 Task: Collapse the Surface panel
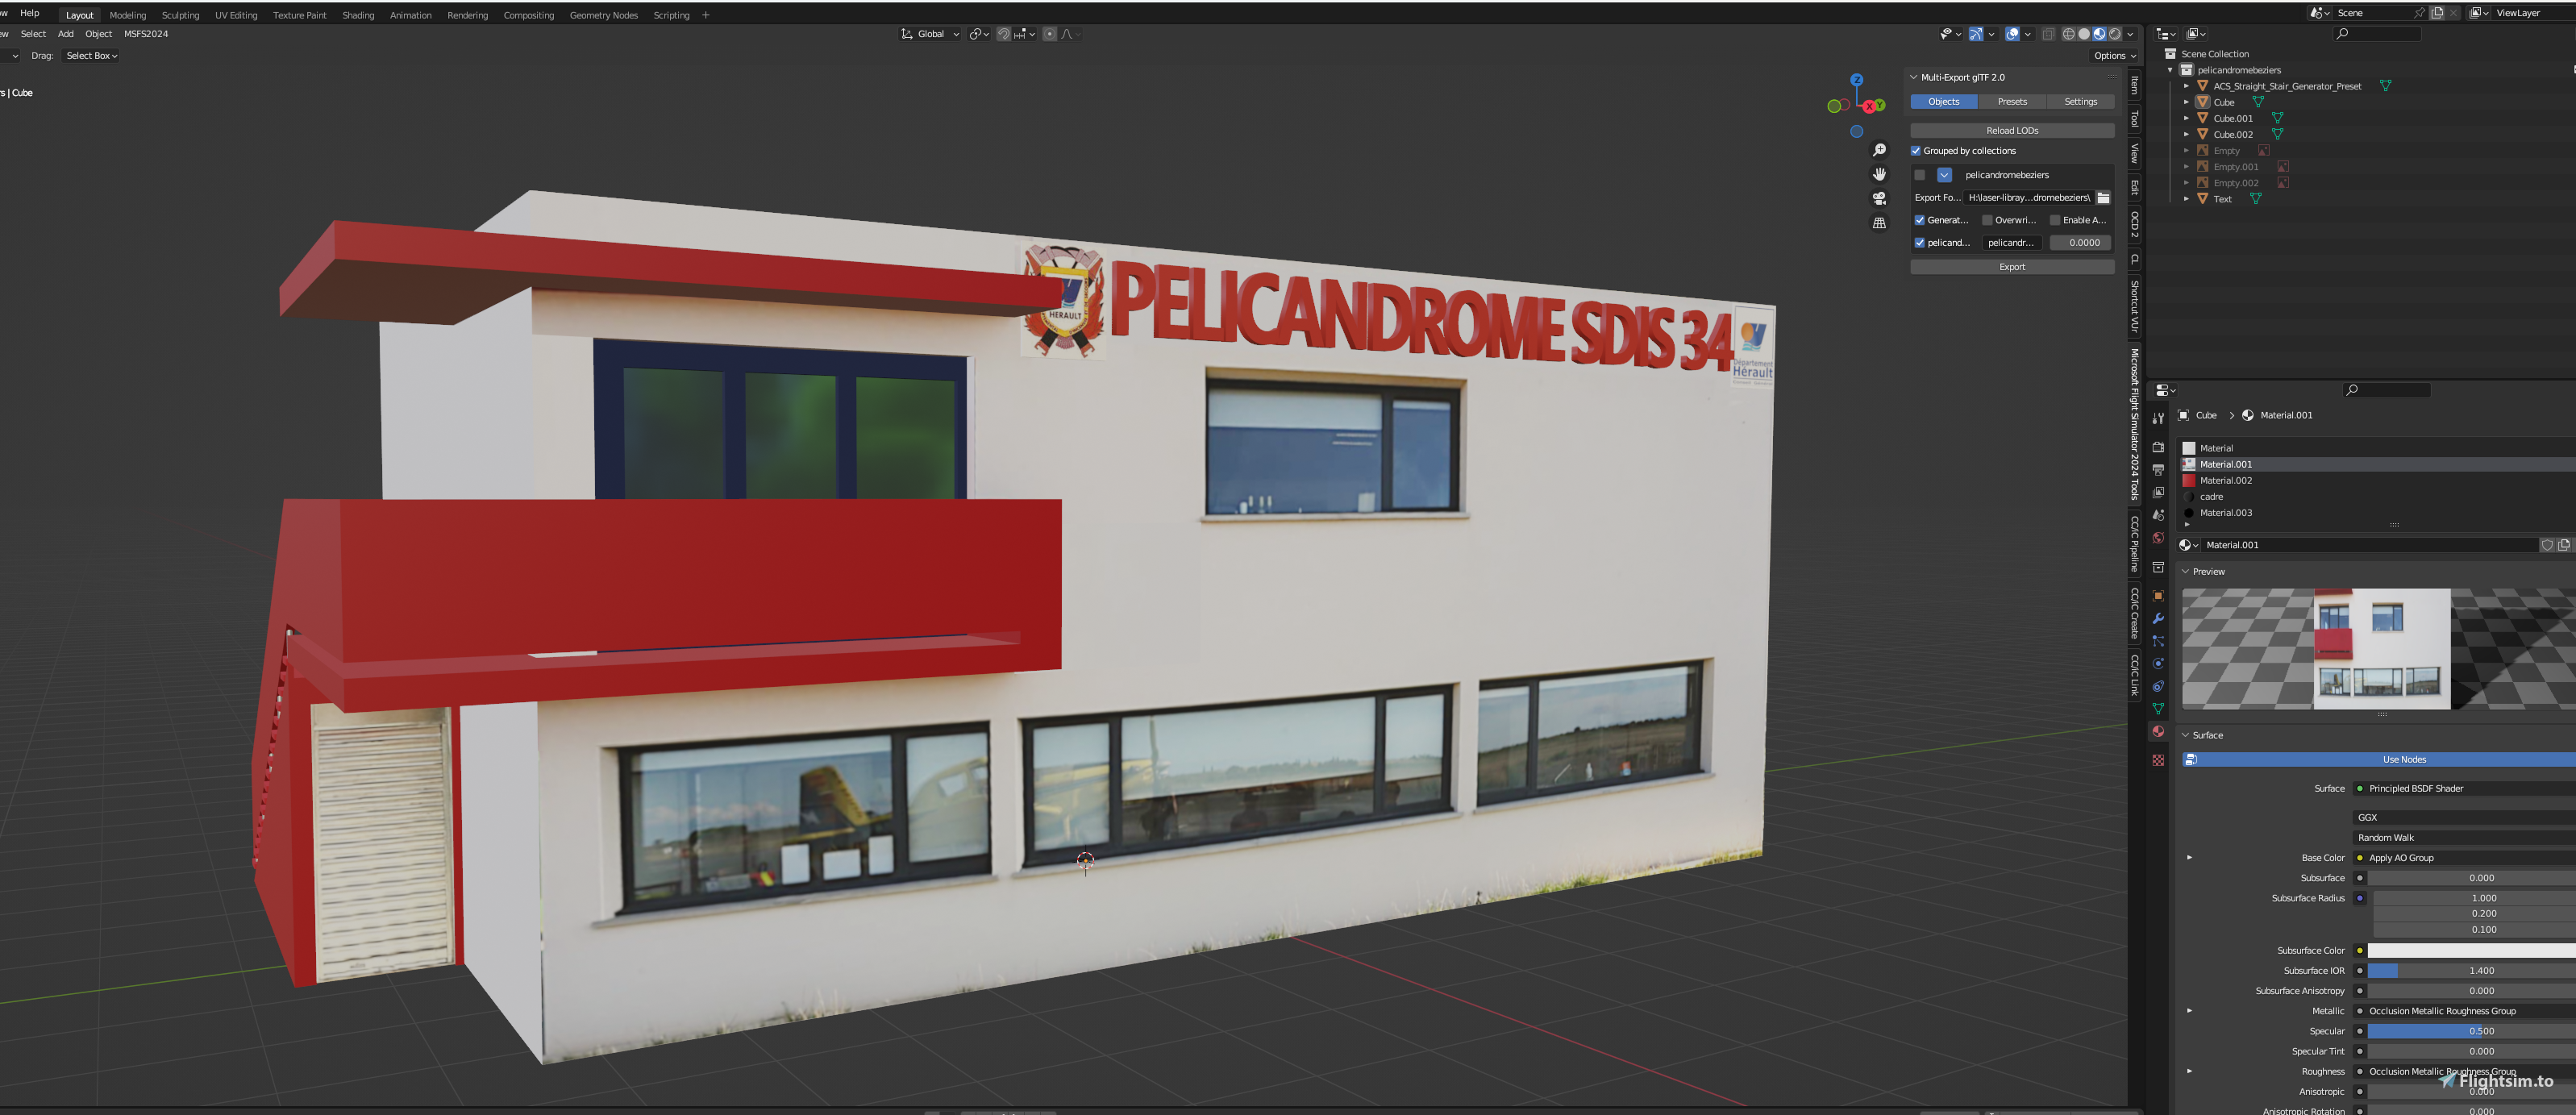(2185, 735)
